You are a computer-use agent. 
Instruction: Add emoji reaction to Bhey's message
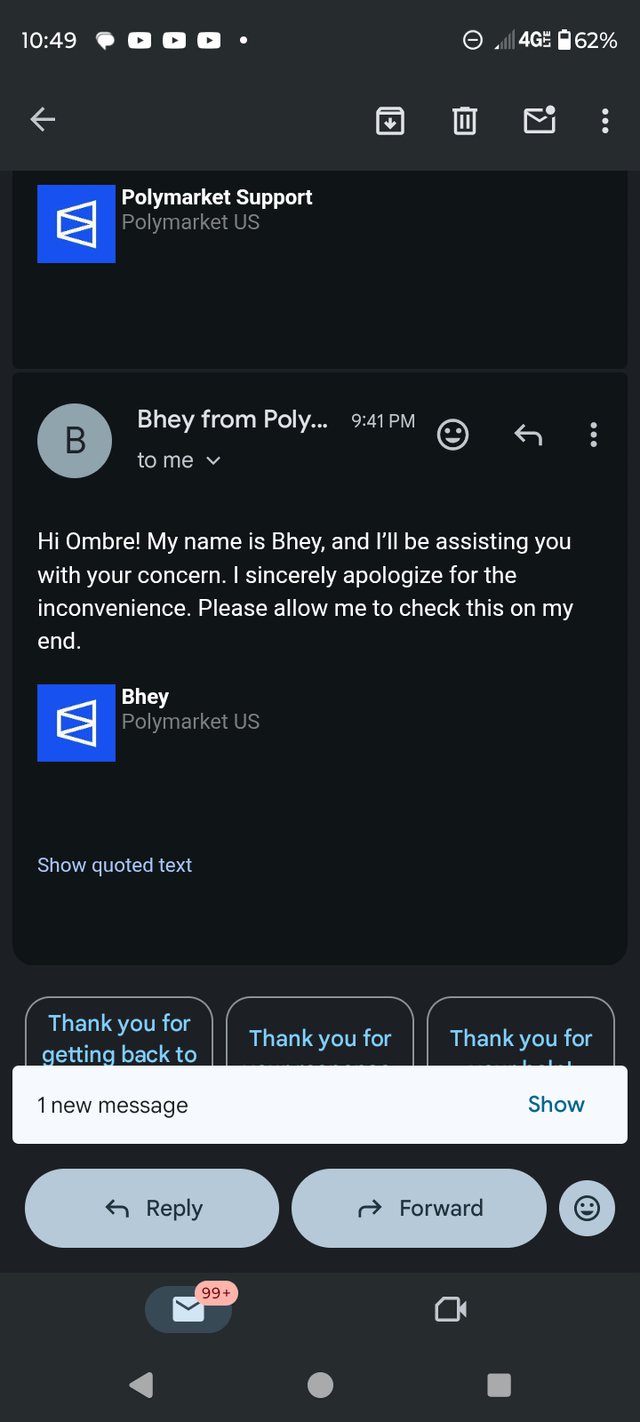453,434
